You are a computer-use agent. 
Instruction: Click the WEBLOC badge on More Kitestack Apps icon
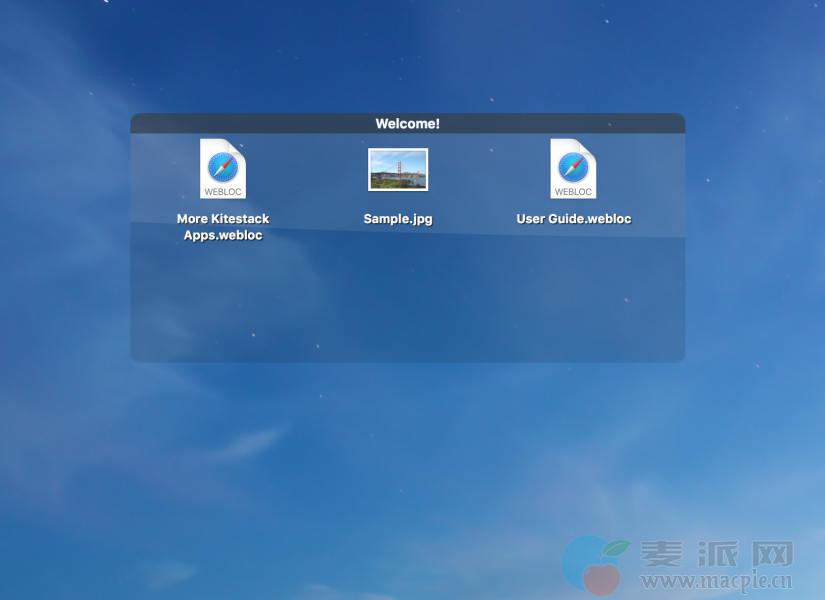click(222, 191)
